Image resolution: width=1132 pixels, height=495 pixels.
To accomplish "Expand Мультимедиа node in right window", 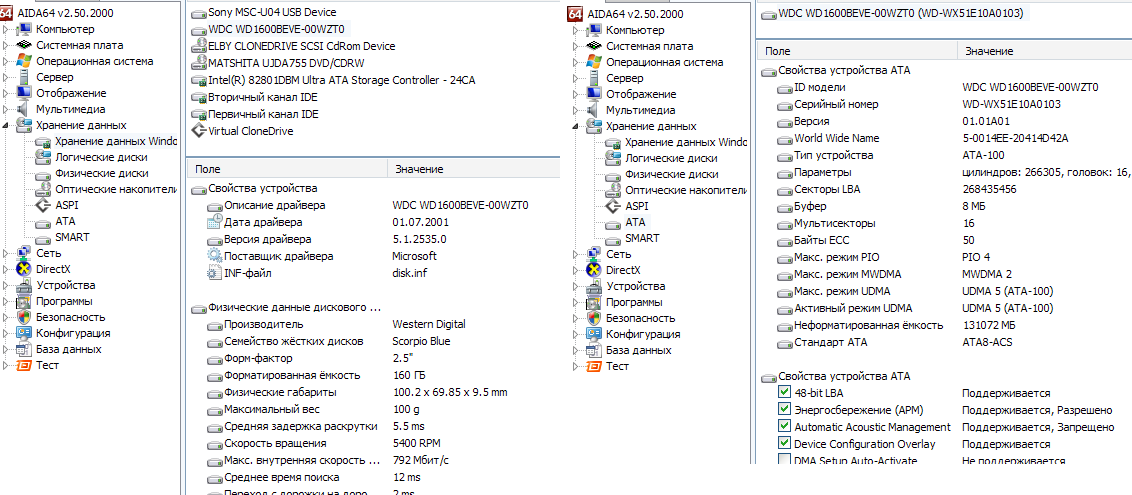I will click(576, 110).
